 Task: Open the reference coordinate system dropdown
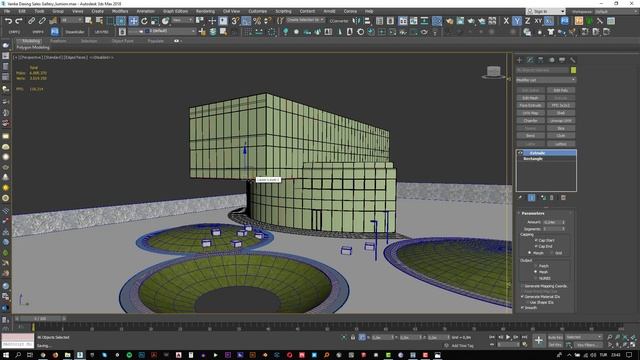click(182, 20)
